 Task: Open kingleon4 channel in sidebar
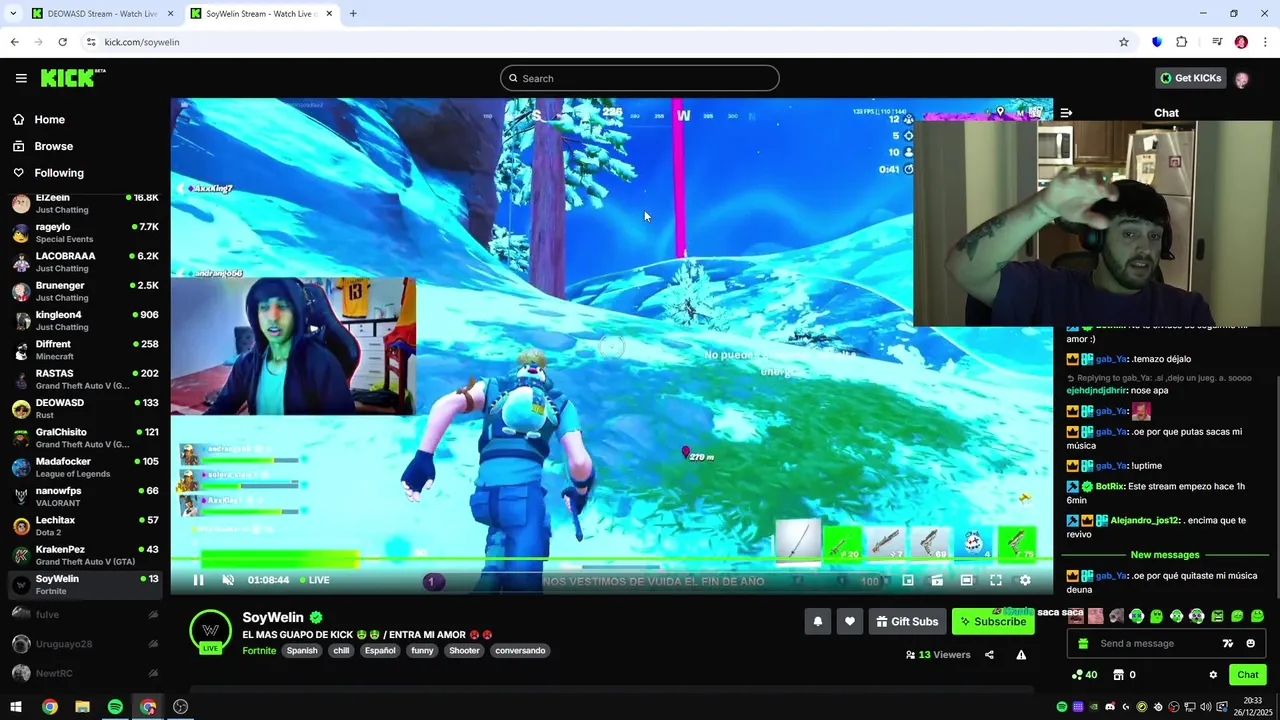(85, 321)
